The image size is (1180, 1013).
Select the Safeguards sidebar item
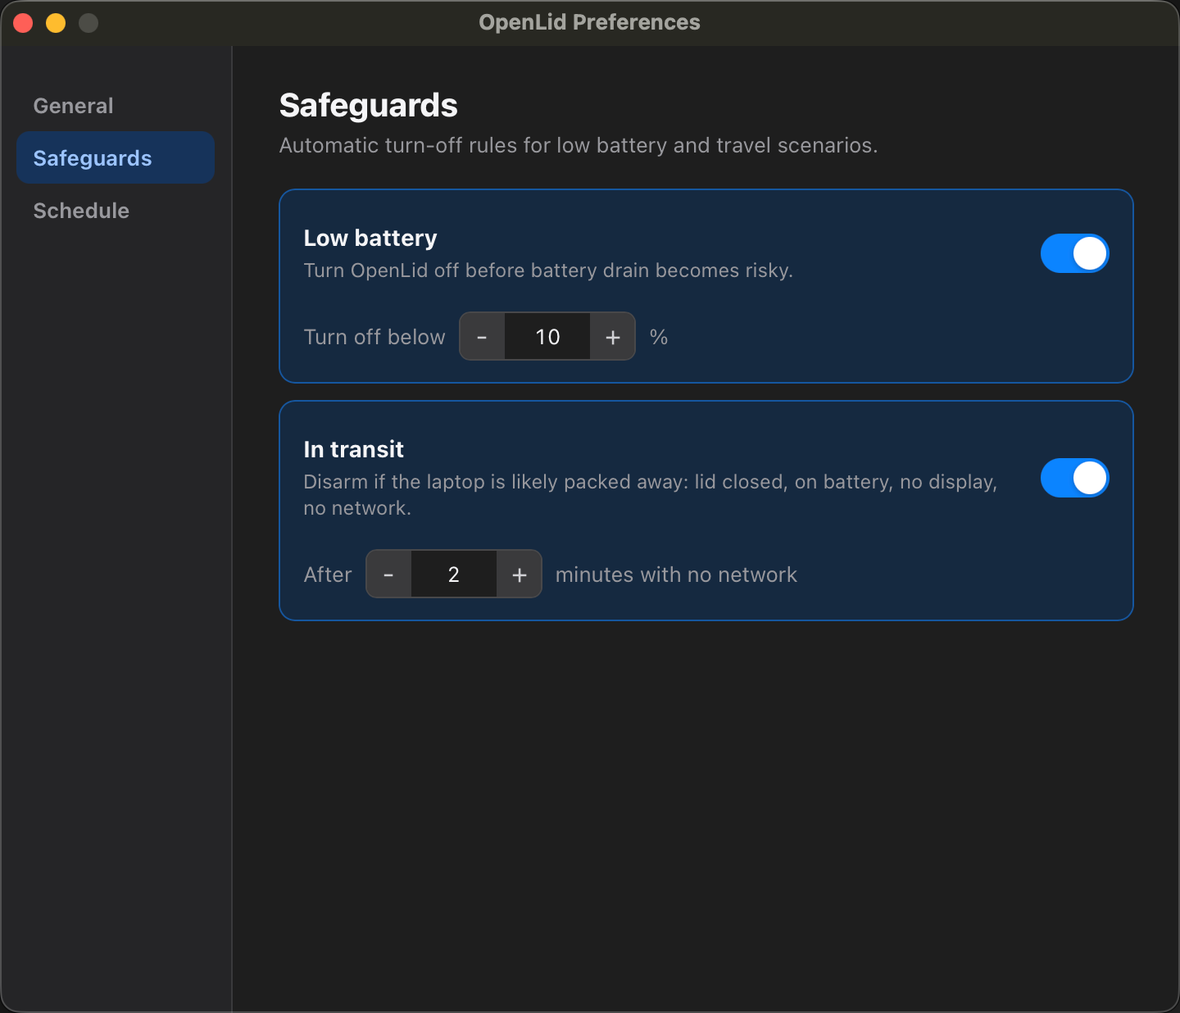point(115,157)
